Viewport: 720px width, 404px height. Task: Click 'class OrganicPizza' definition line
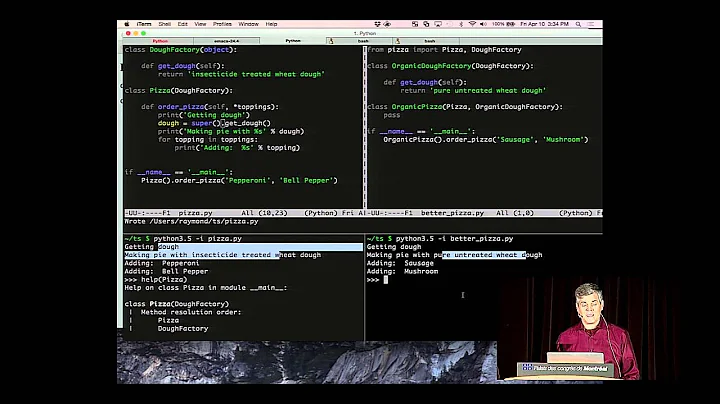(465, 107)
